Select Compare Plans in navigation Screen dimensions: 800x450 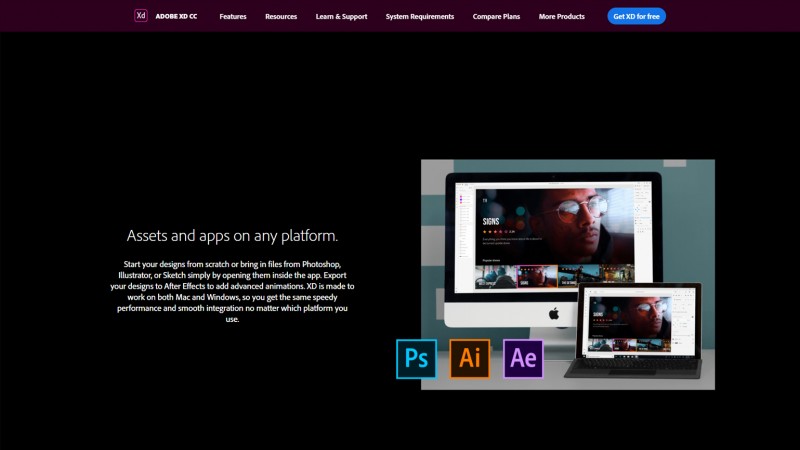496,16
